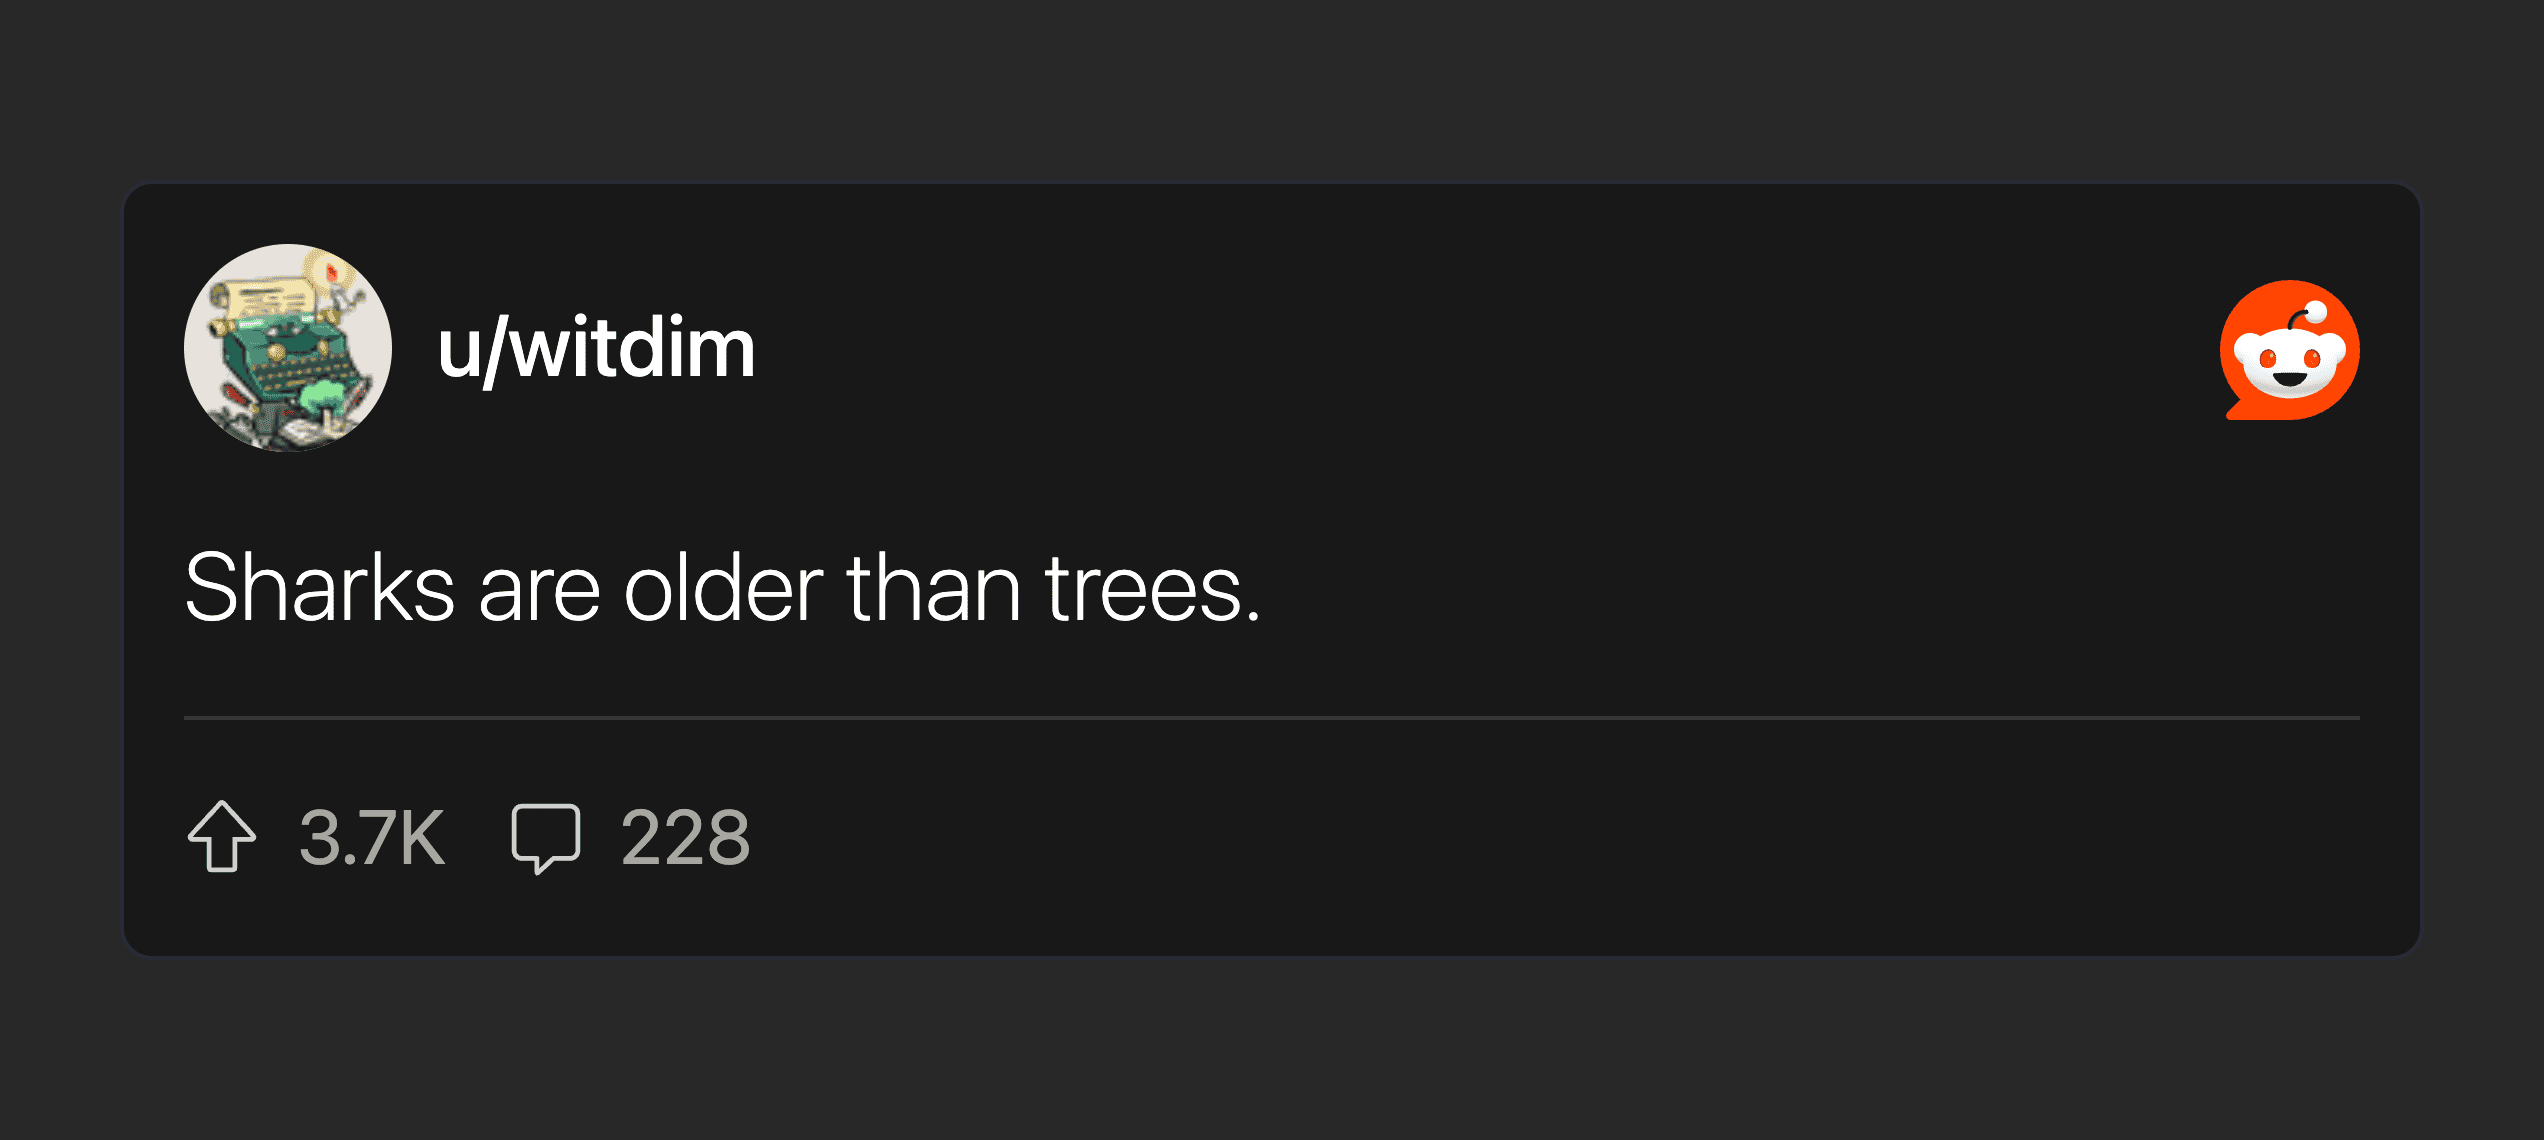This screenshot has height=1140, width=2544.
Task: Click the paper scroll in the avatar
Action: point(265,298)
